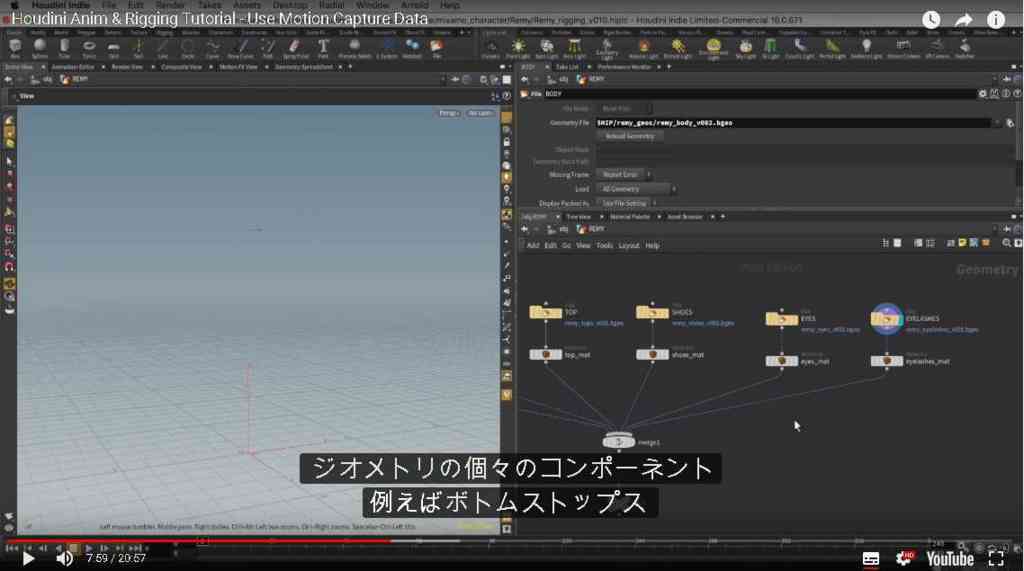Image resolution: width=1024 pixels, height=571 pixels.
Task: Switch to Take List tab
Action: (x=566, y=67)
